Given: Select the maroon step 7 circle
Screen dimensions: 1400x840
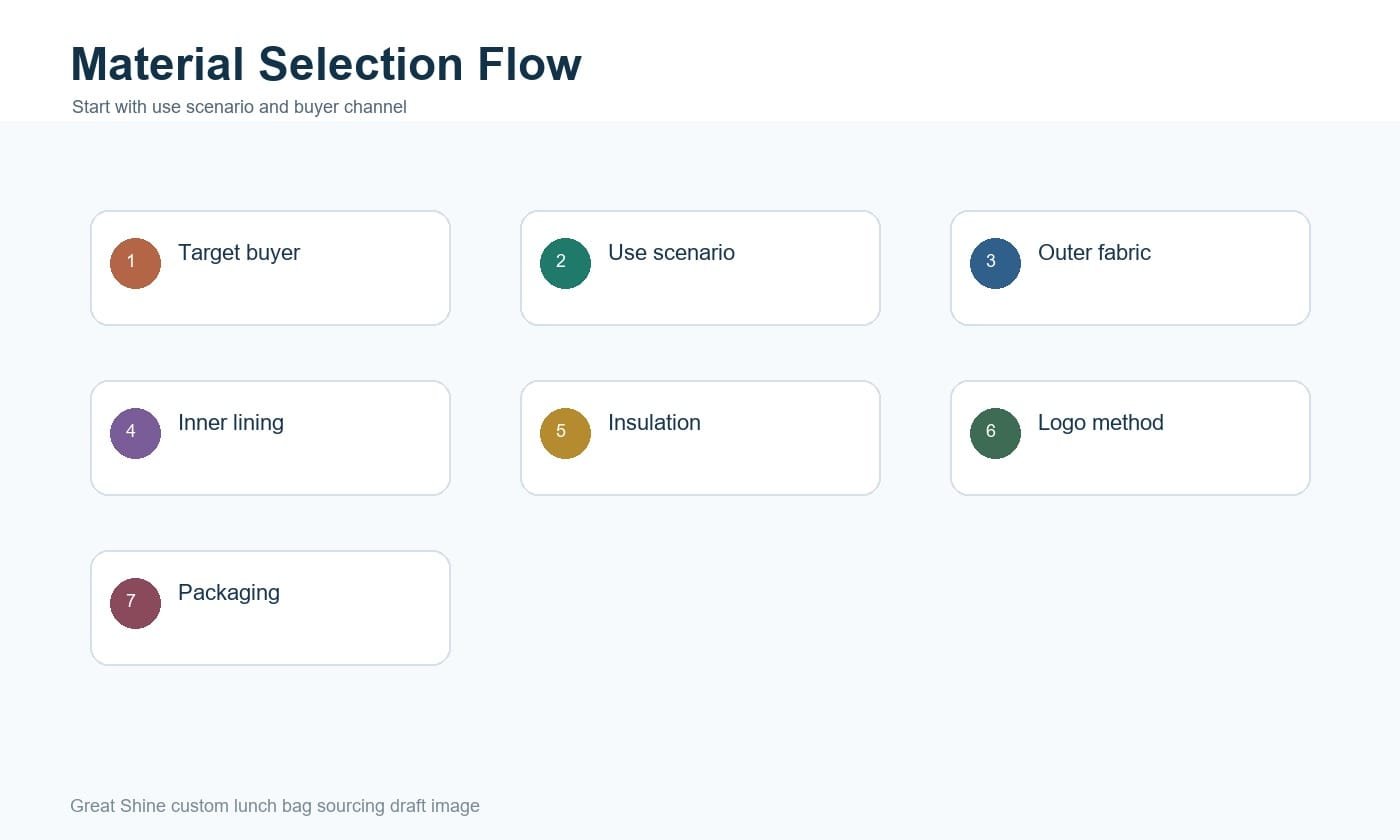Looking at the screenshot, I should point(135,603).
